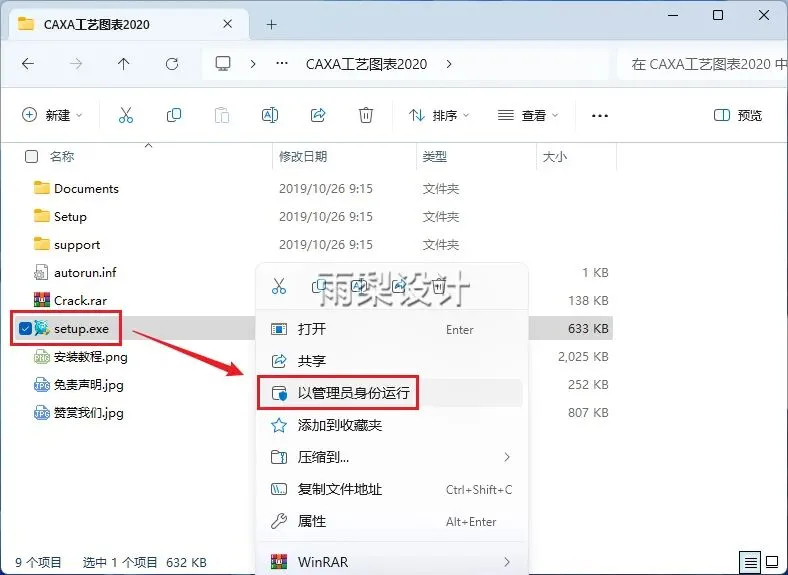Refresh the current folder view
Image resolution: width=788 pixels, height=575 pixels.
(172, 64)
